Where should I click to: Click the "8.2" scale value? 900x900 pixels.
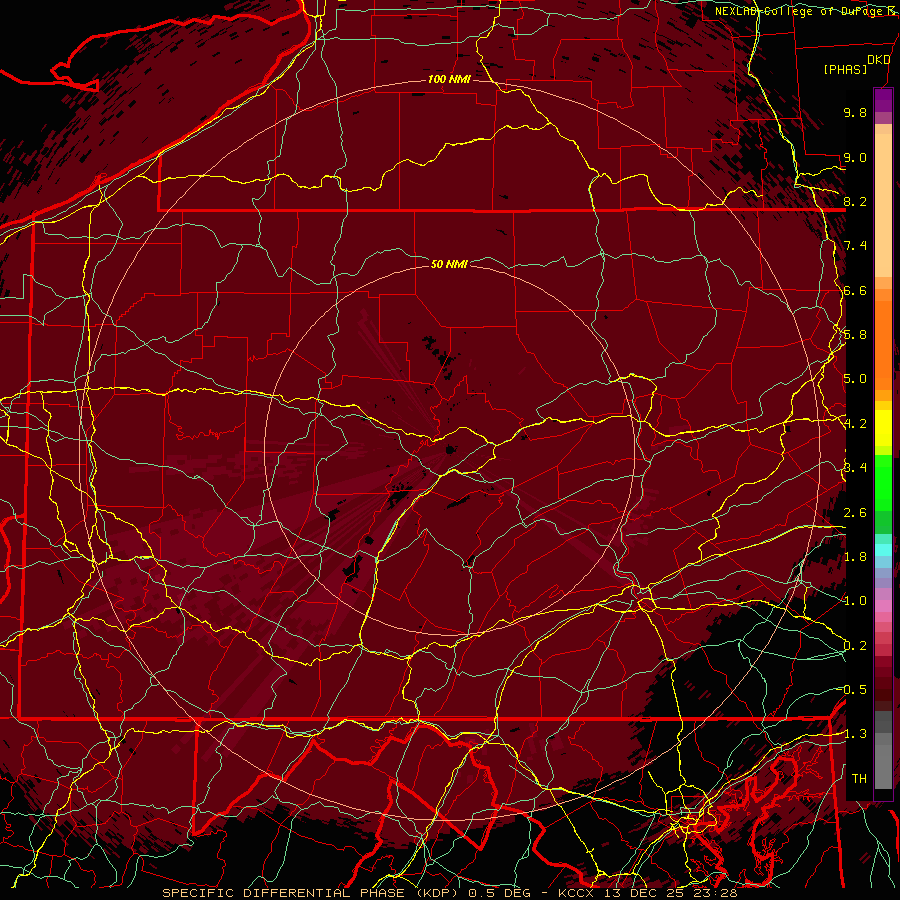tap(855, 201)
